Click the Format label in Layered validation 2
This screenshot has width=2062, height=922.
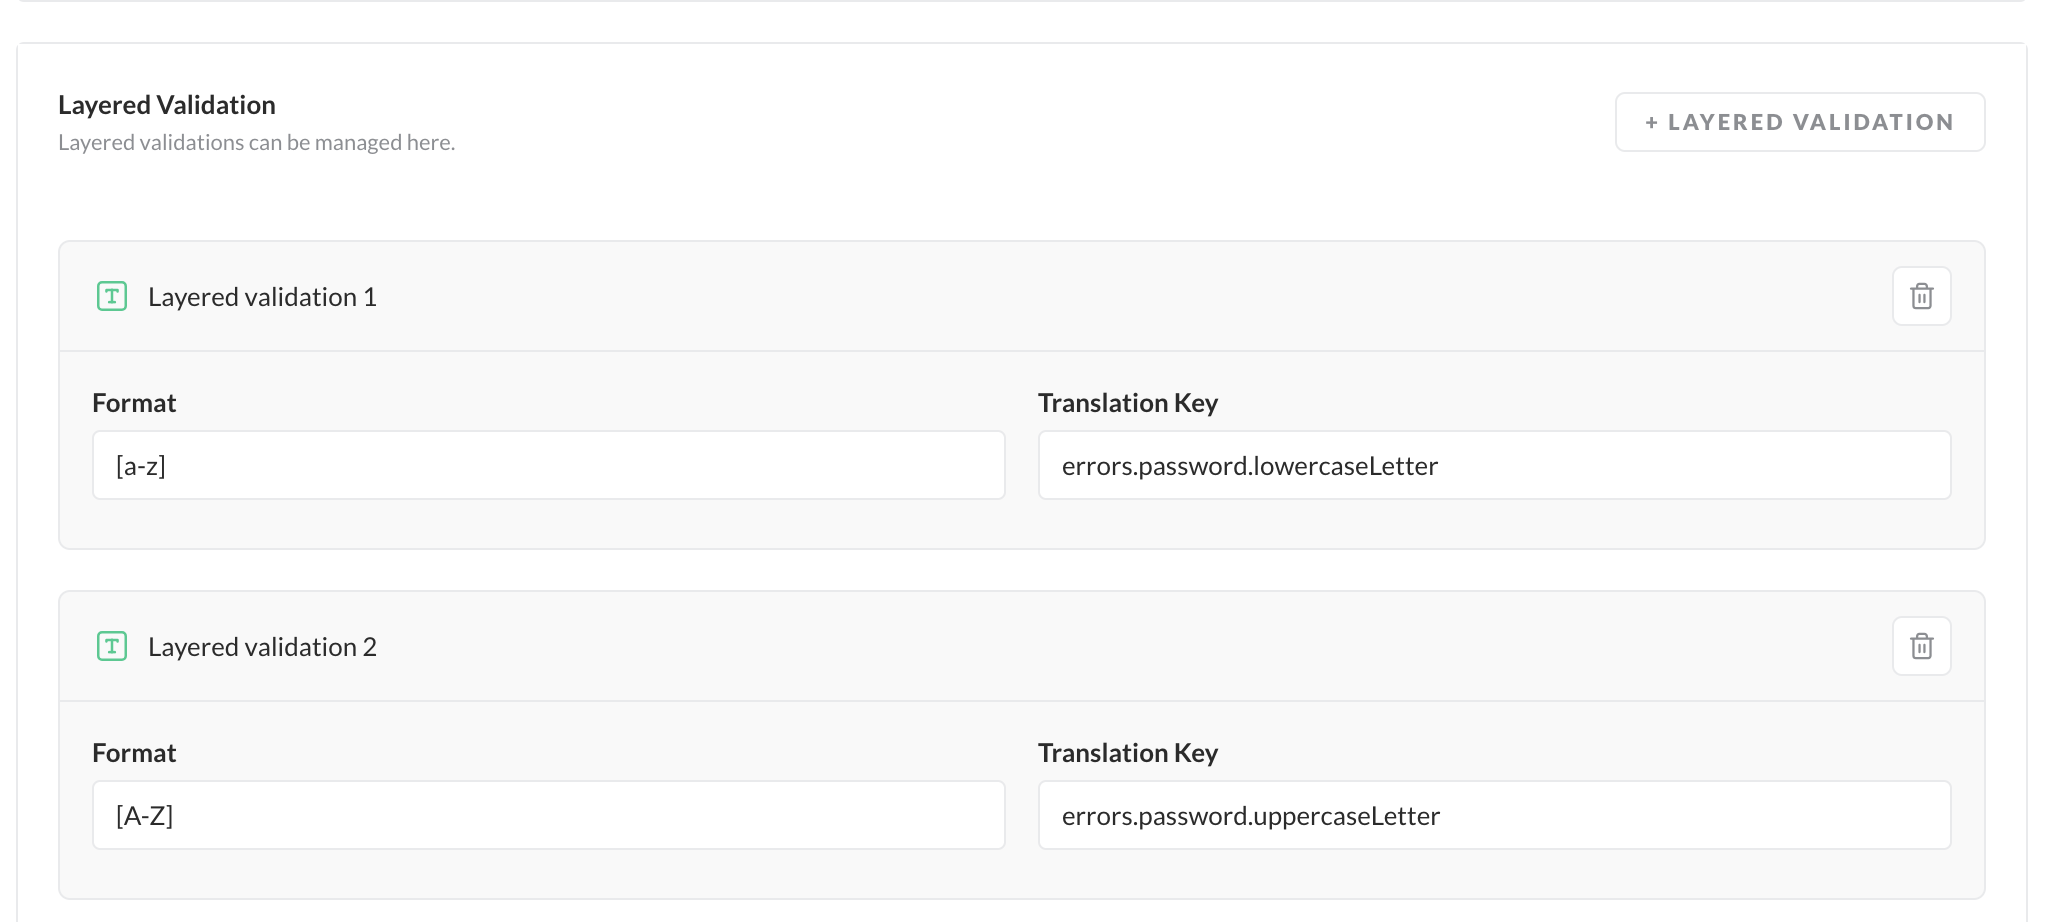click(x=134, y=753)
